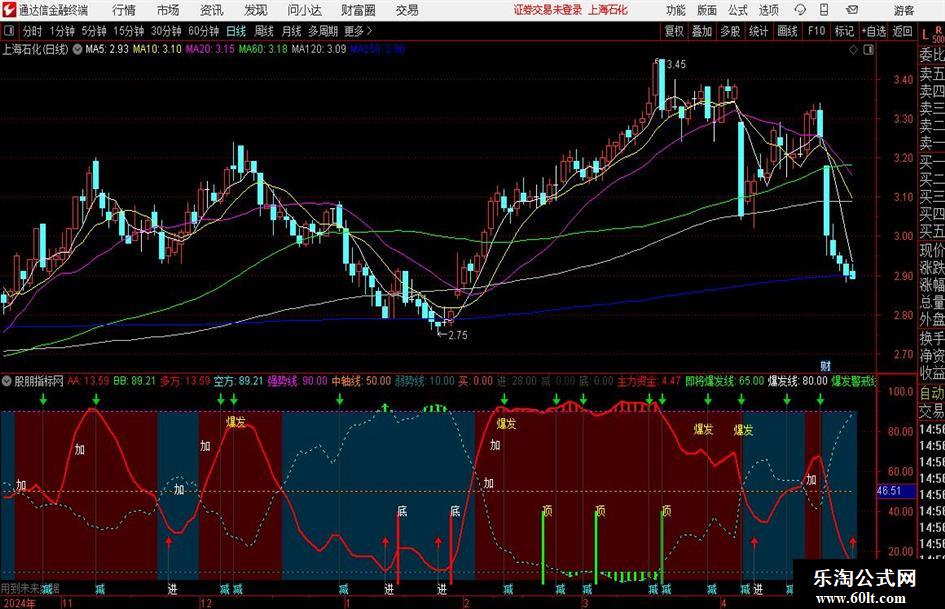
Task: Select the 日线 daily timeframe
Action: point(236,31)
